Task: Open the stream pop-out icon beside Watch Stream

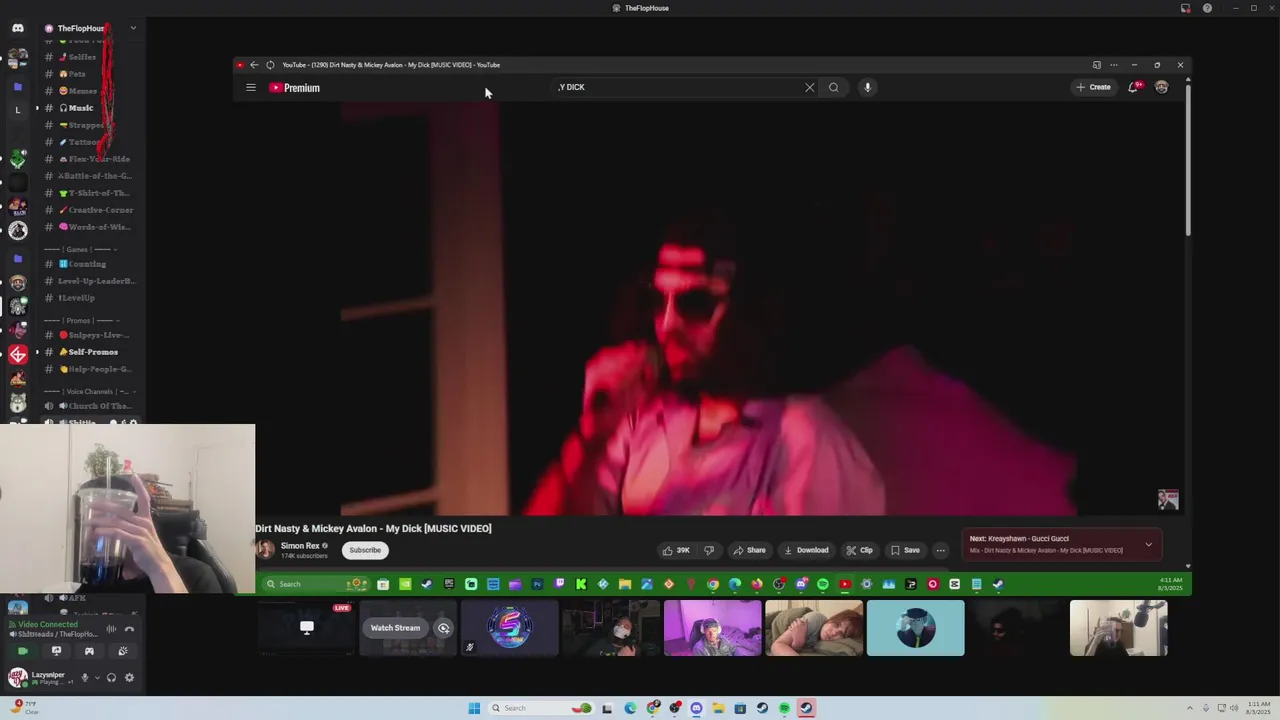Action: pos(443,628)
